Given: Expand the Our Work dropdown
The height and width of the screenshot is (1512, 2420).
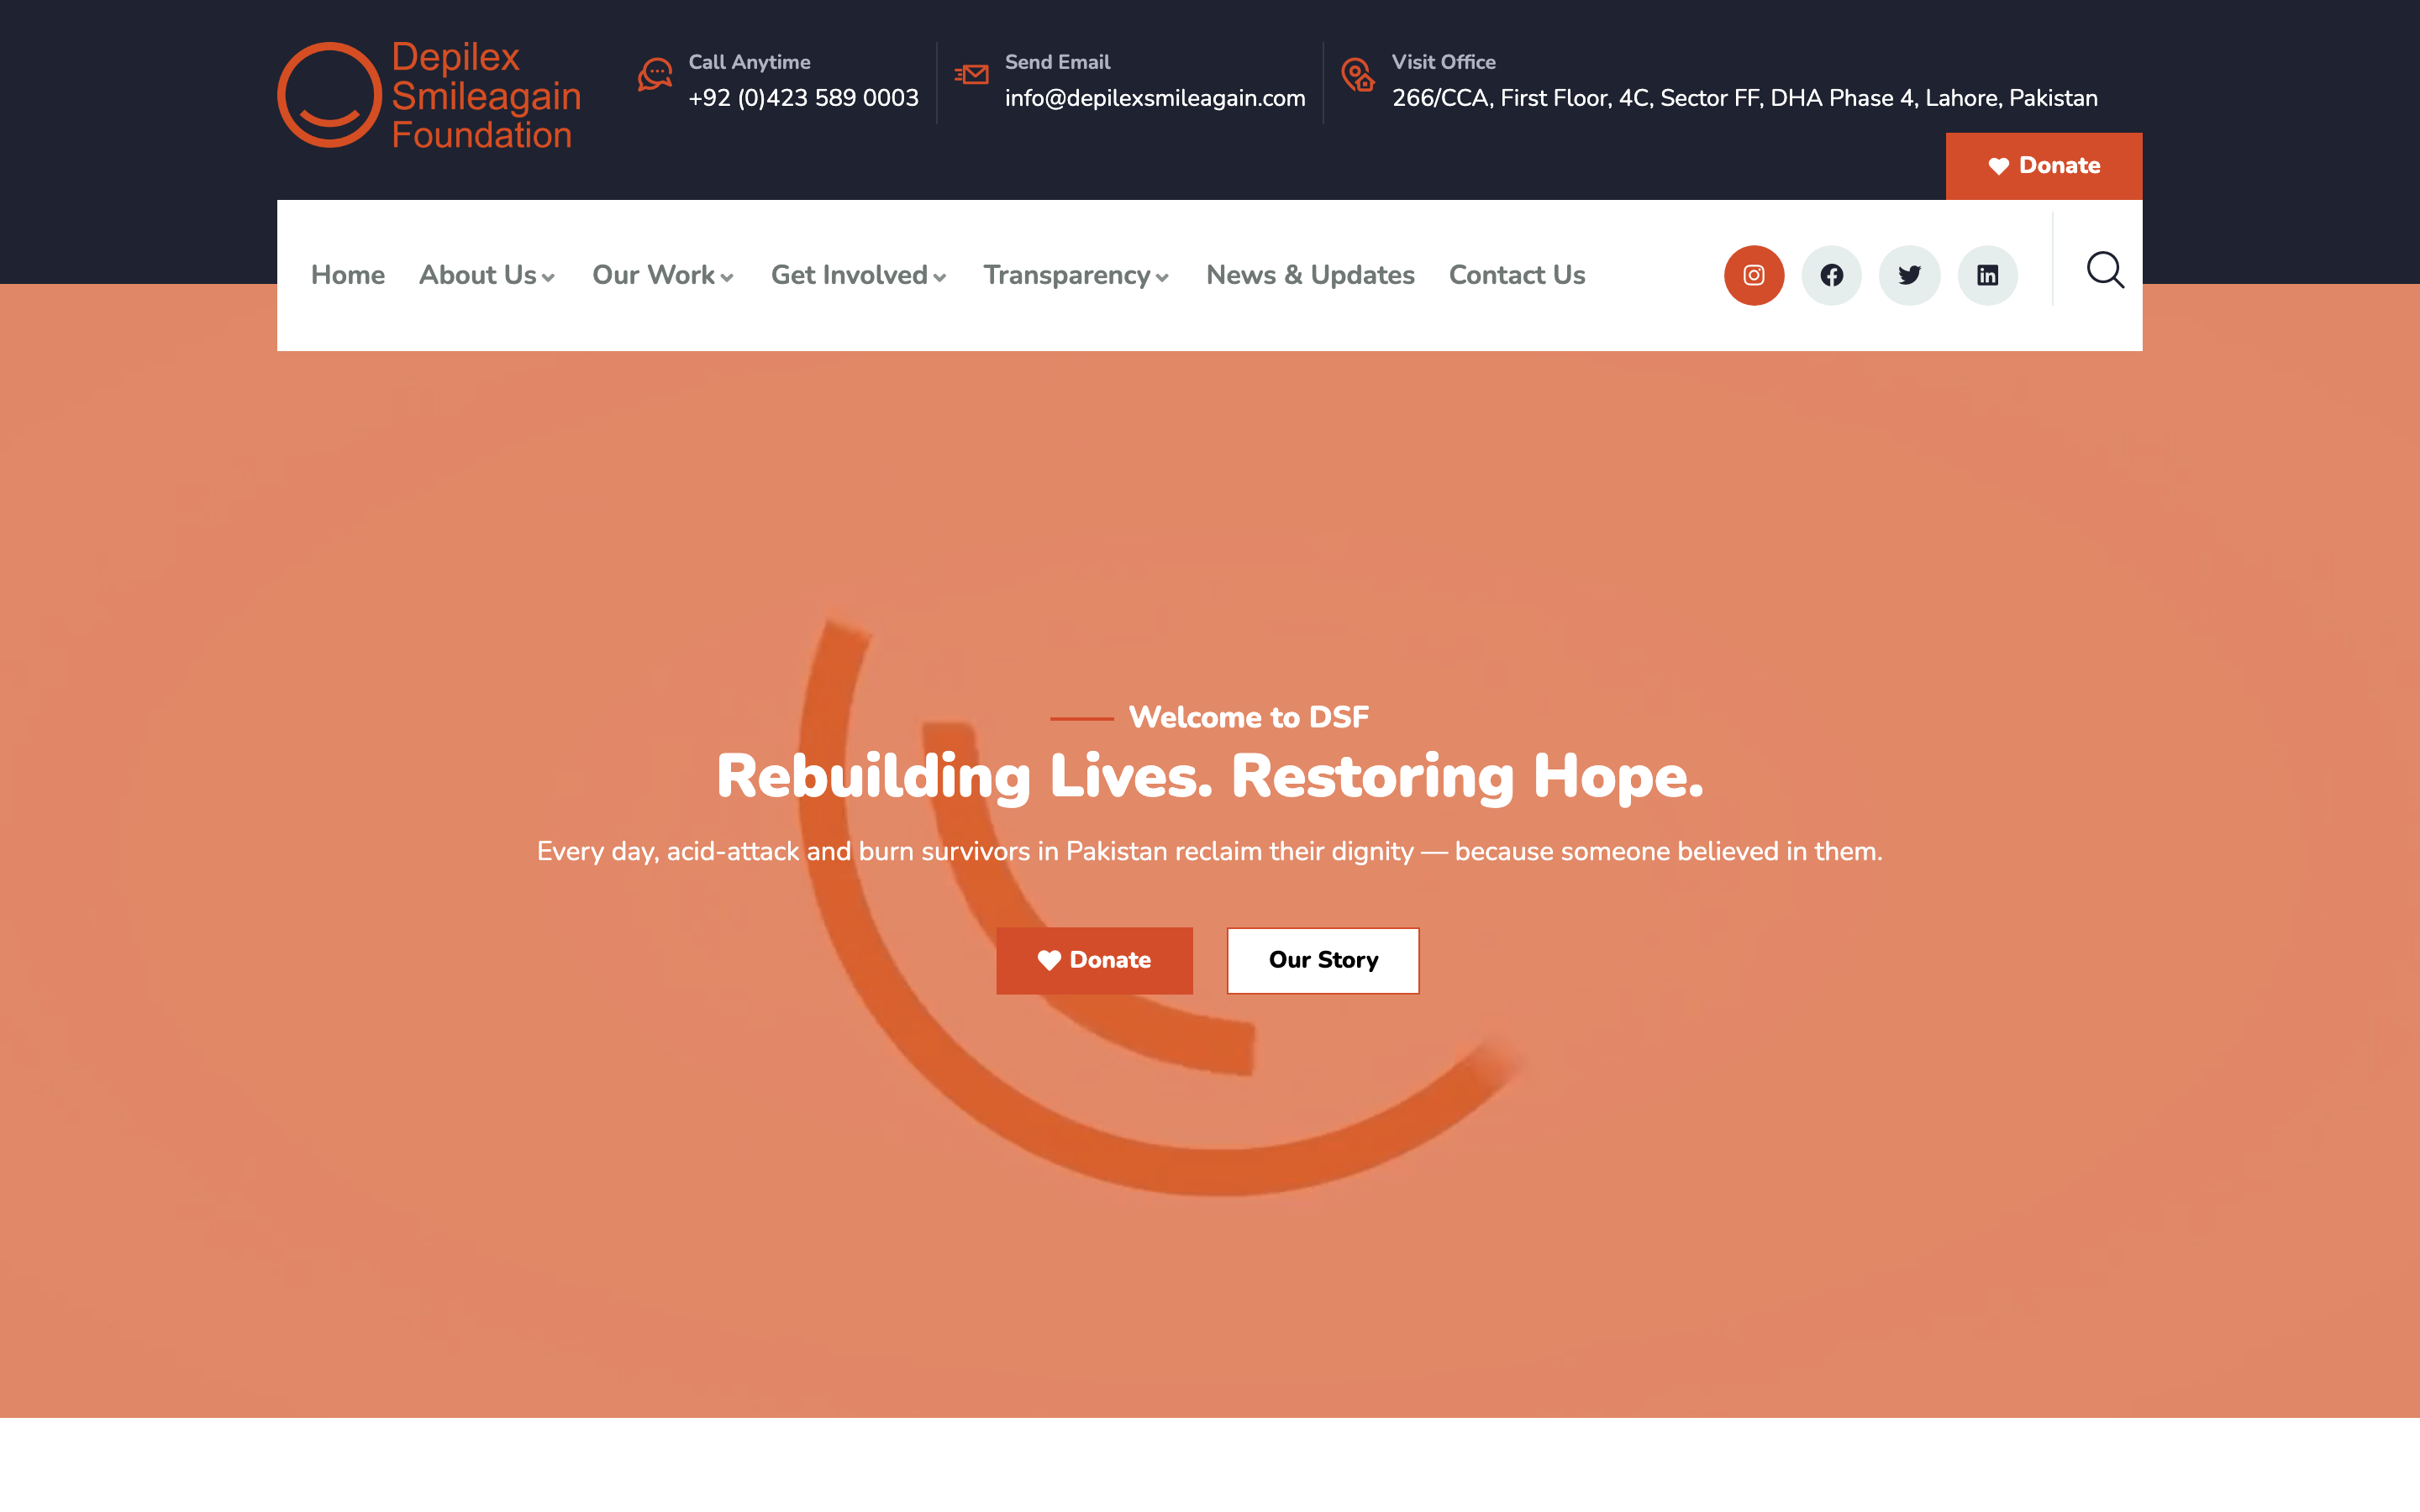Looking at the screenshot, I should click(663, 275).
